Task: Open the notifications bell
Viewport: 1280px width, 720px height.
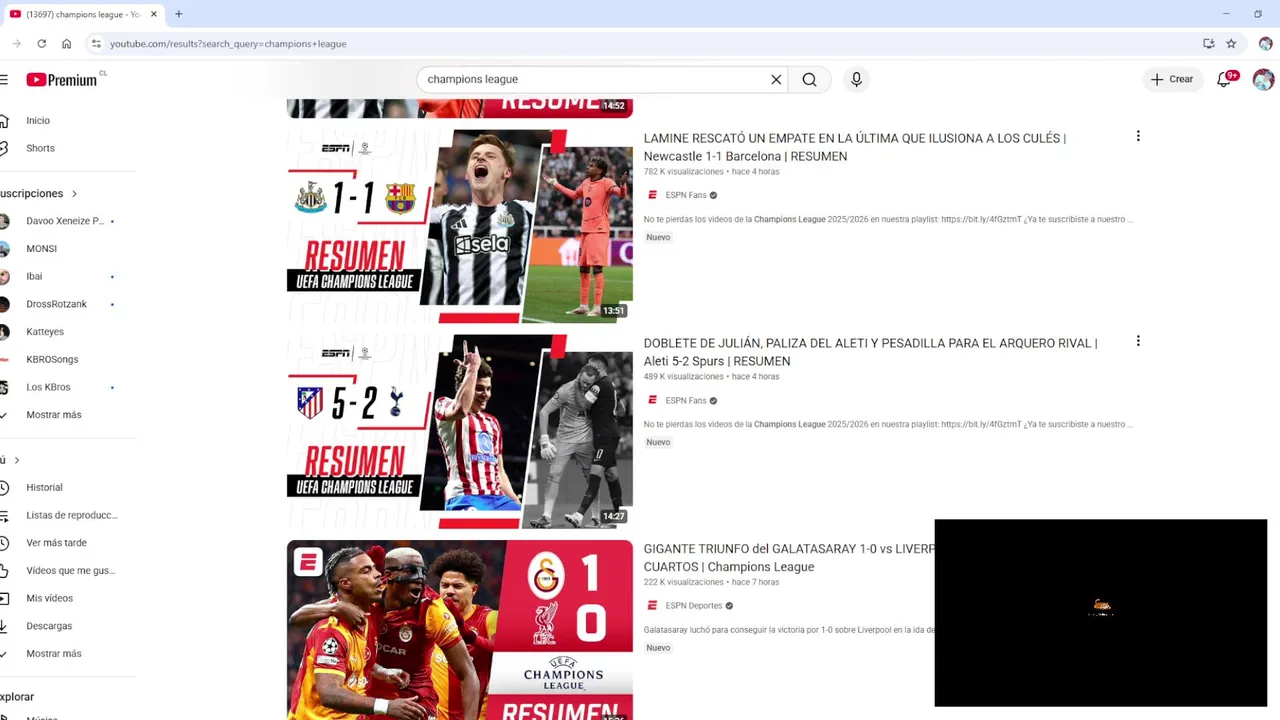Action: (1224, 79)
